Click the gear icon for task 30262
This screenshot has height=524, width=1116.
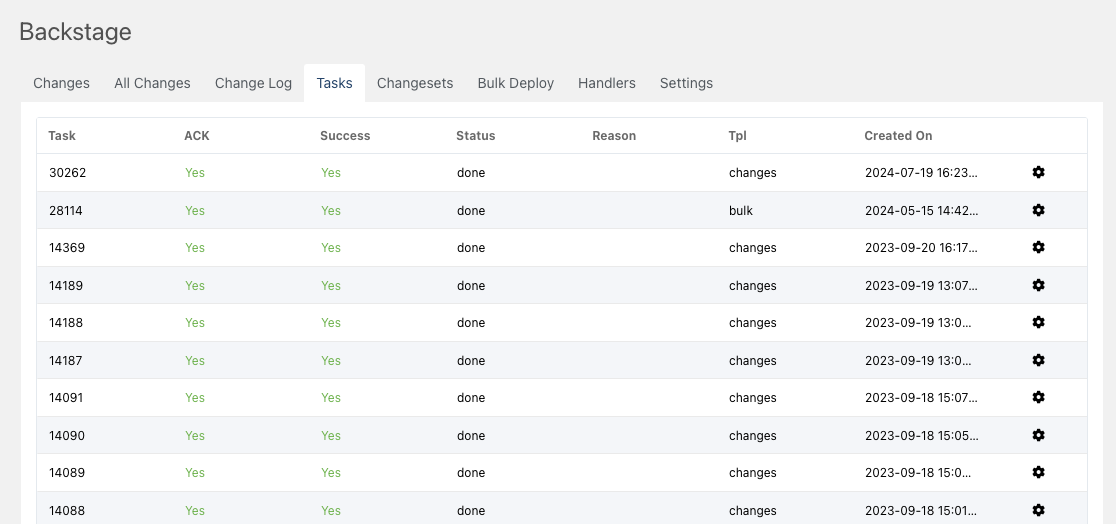1038,172
